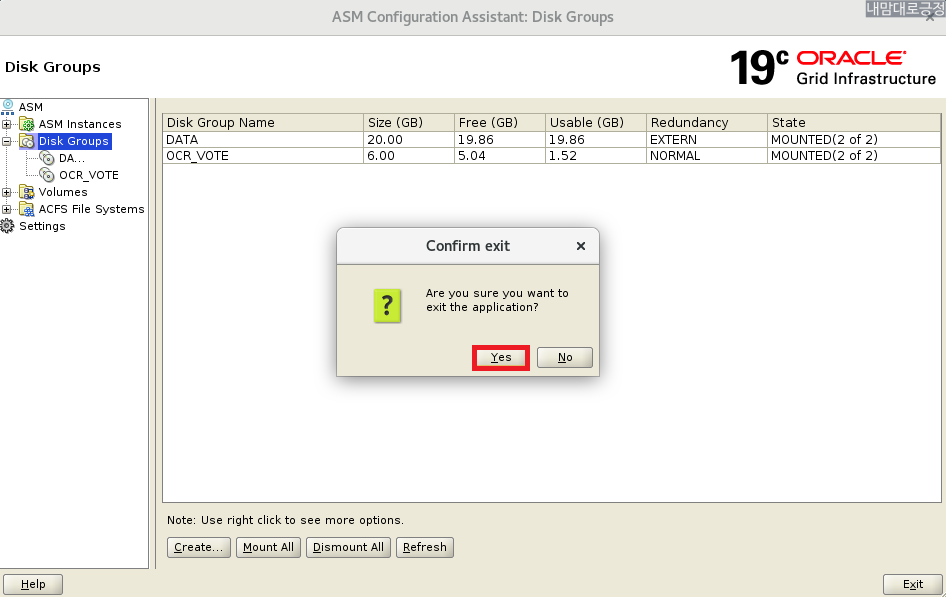Select the ASM root node icon

[x=8, y=107]
